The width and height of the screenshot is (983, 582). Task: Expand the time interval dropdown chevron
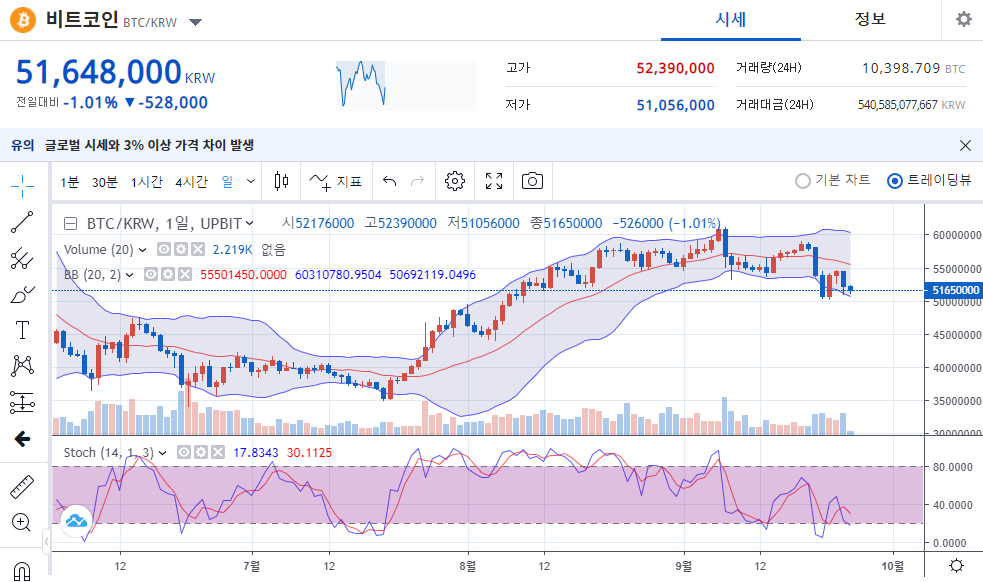[x=251, y=181]
